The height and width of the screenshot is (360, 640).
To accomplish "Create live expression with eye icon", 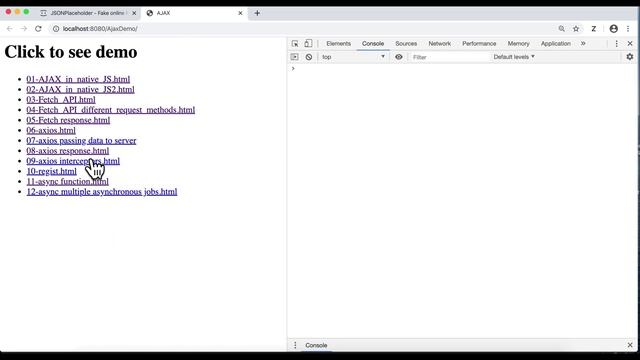I will [398, 57].
